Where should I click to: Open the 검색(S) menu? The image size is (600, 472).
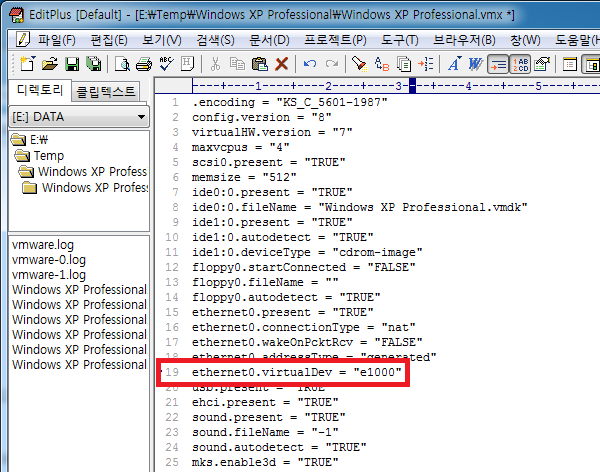(x=215, y=40)
